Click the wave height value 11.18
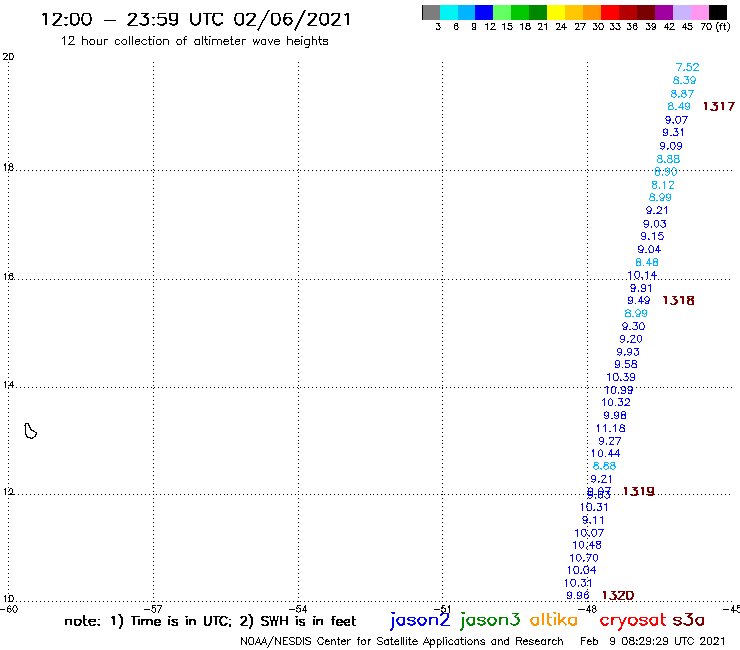The width and height of the screenshot is (740, 650). [610, 428]
